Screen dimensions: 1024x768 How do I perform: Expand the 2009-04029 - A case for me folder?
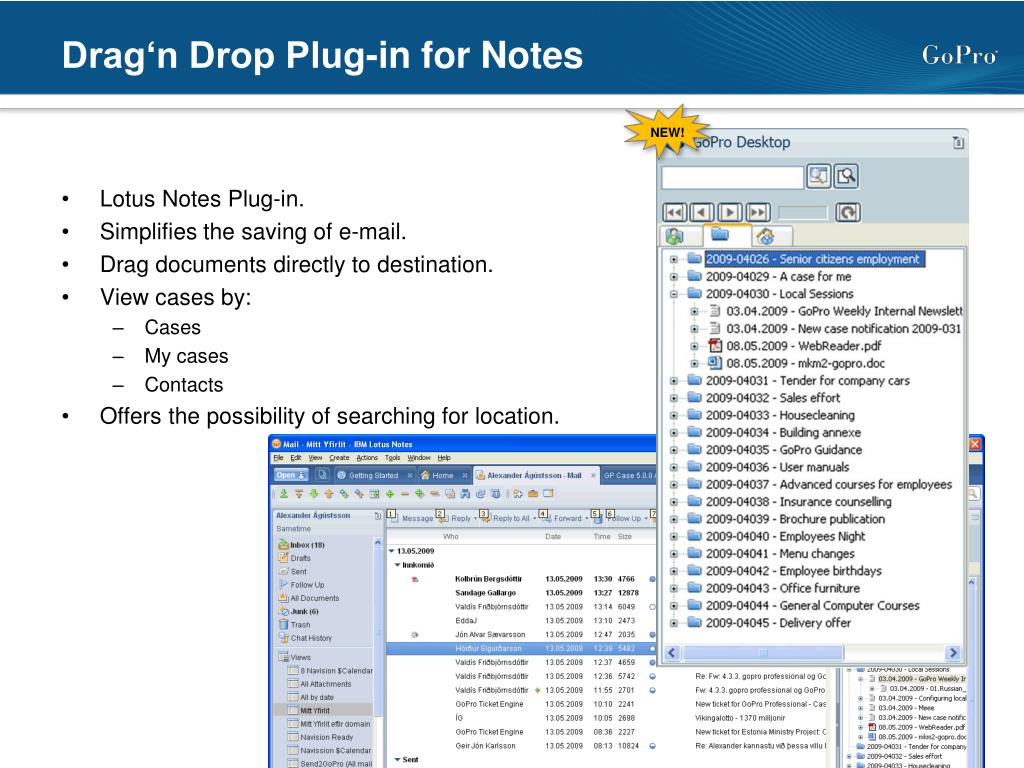674,277
